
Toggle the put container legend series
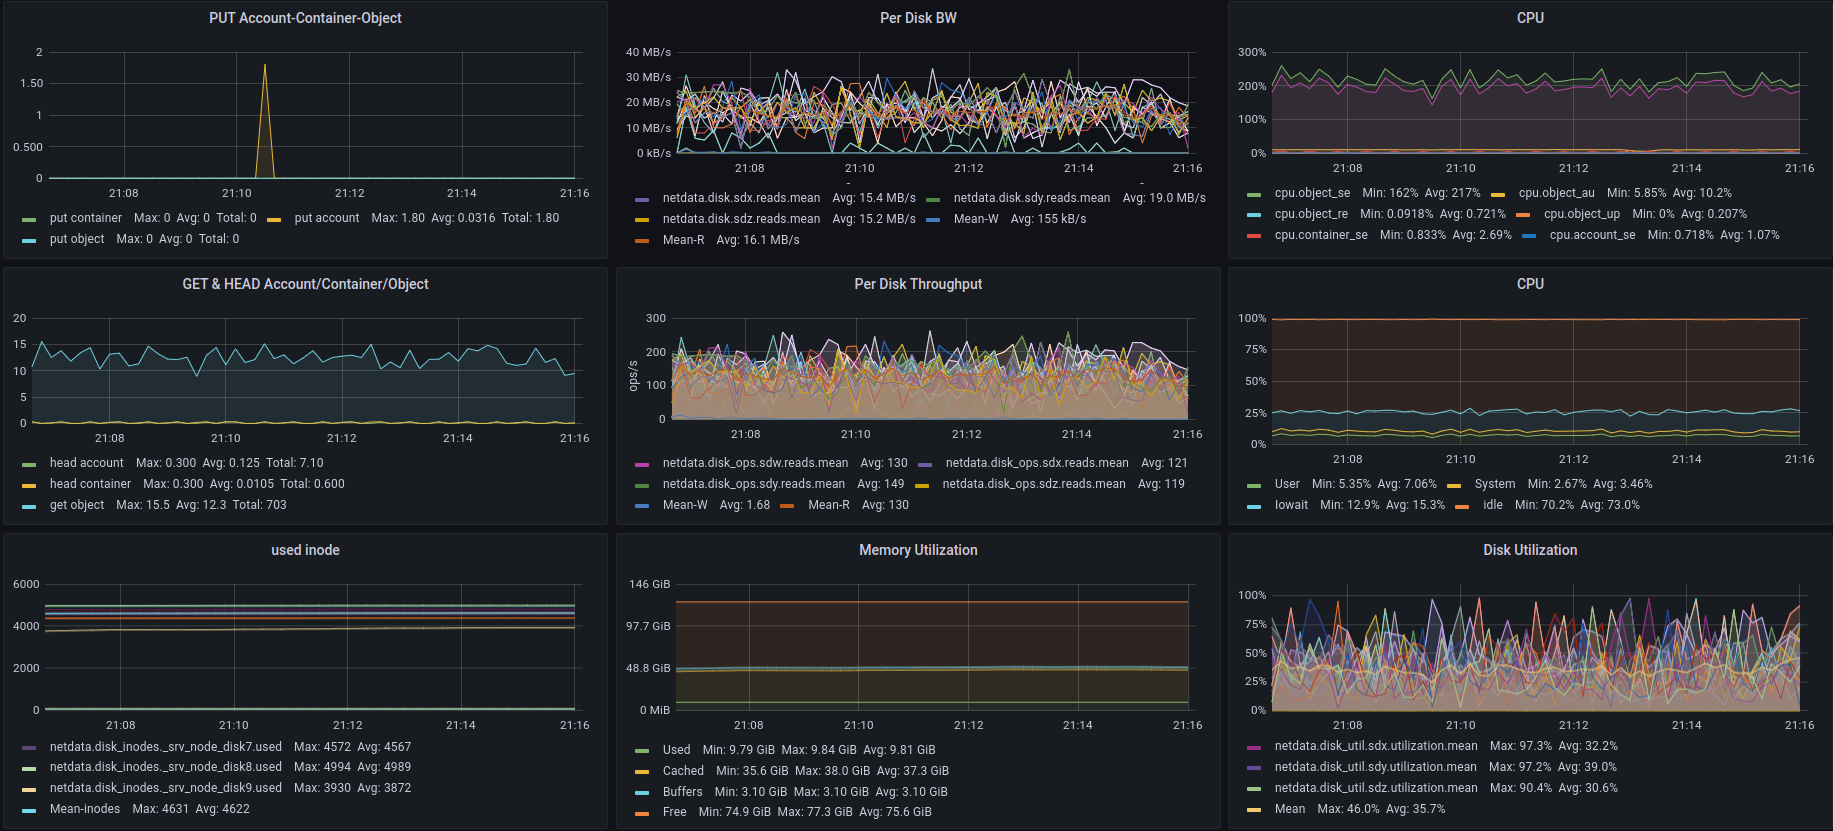86,218
